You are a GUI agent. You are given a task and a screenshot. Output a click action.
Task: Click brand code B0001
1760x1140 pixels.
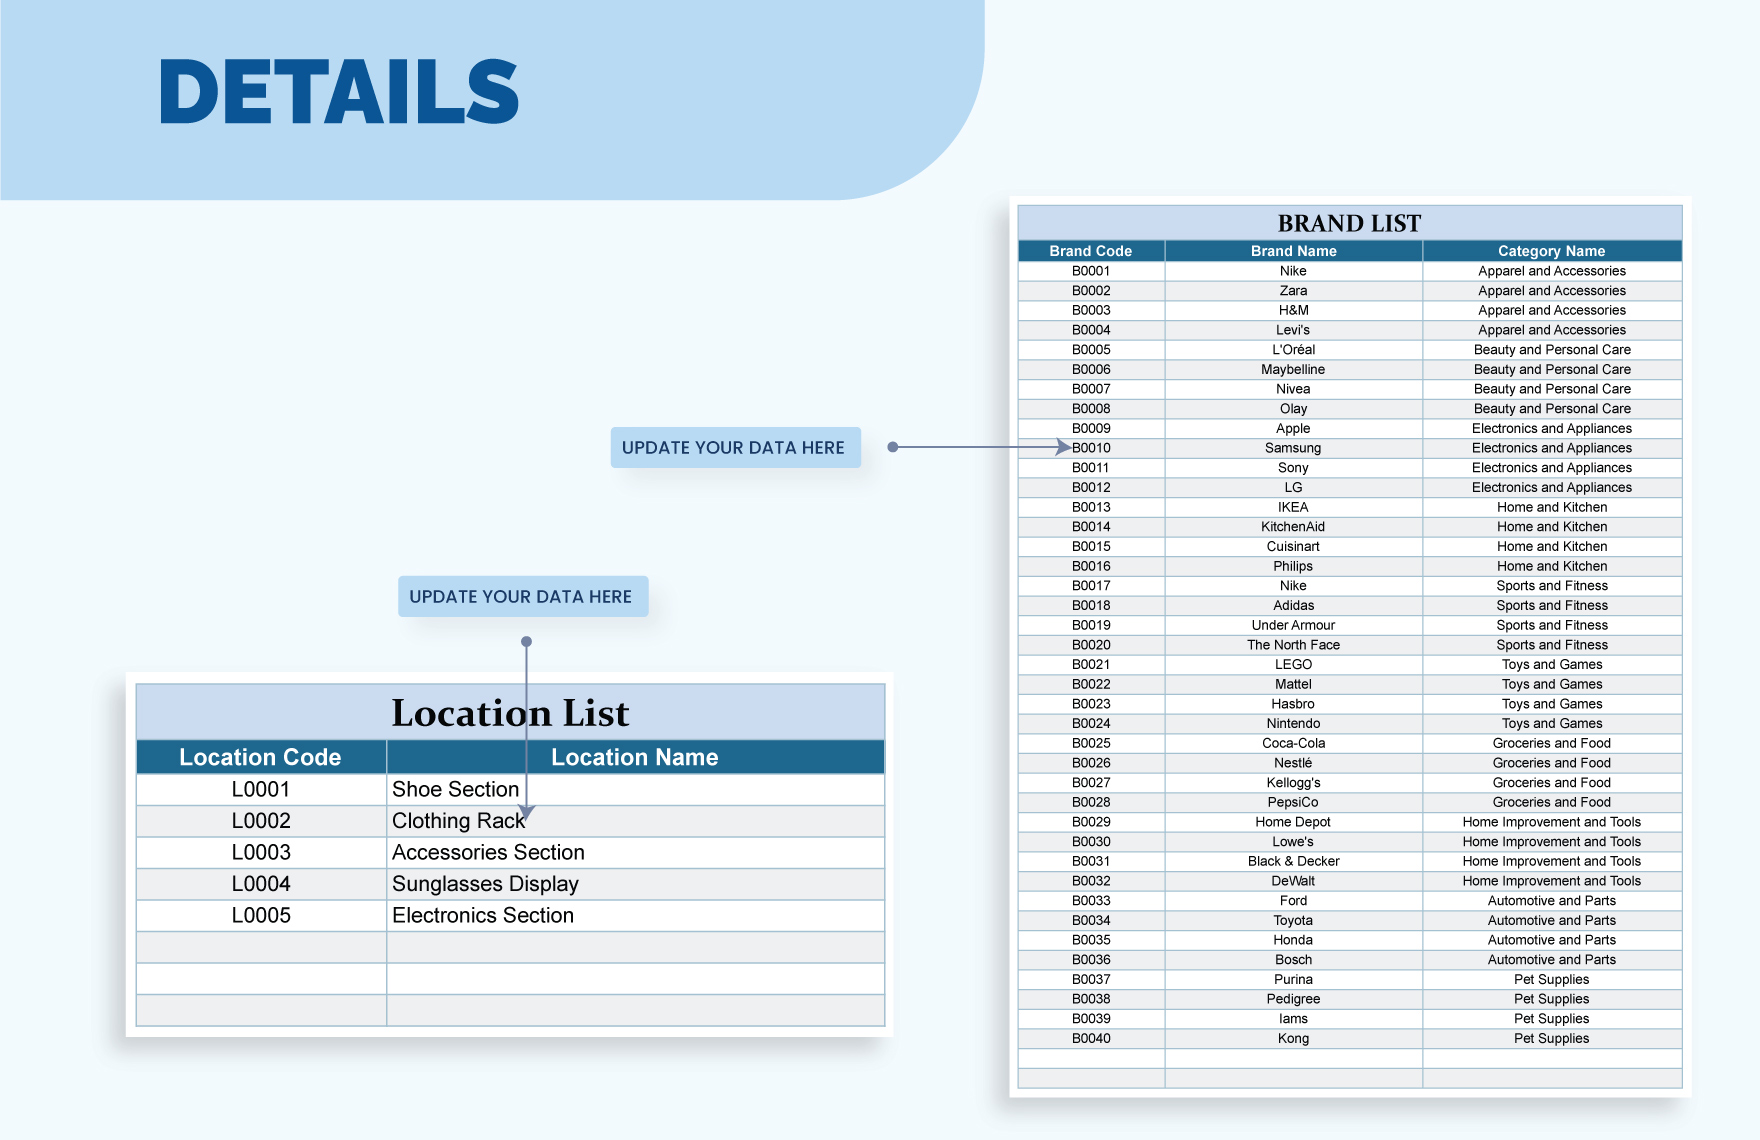point(1091,271)
